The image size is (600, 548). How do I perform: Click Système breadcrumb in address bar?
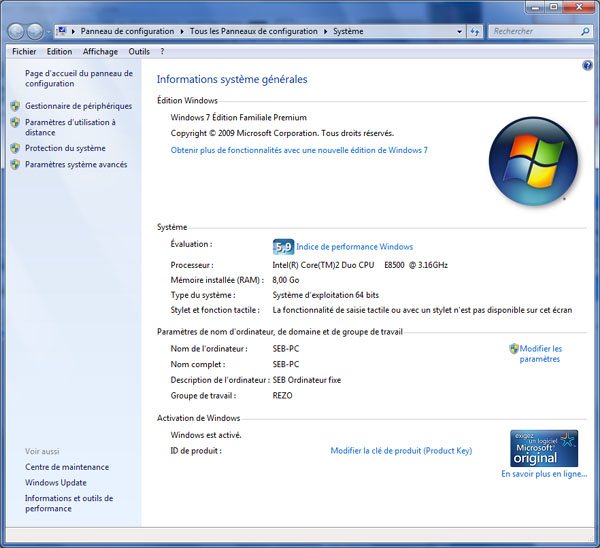point(348,31)
